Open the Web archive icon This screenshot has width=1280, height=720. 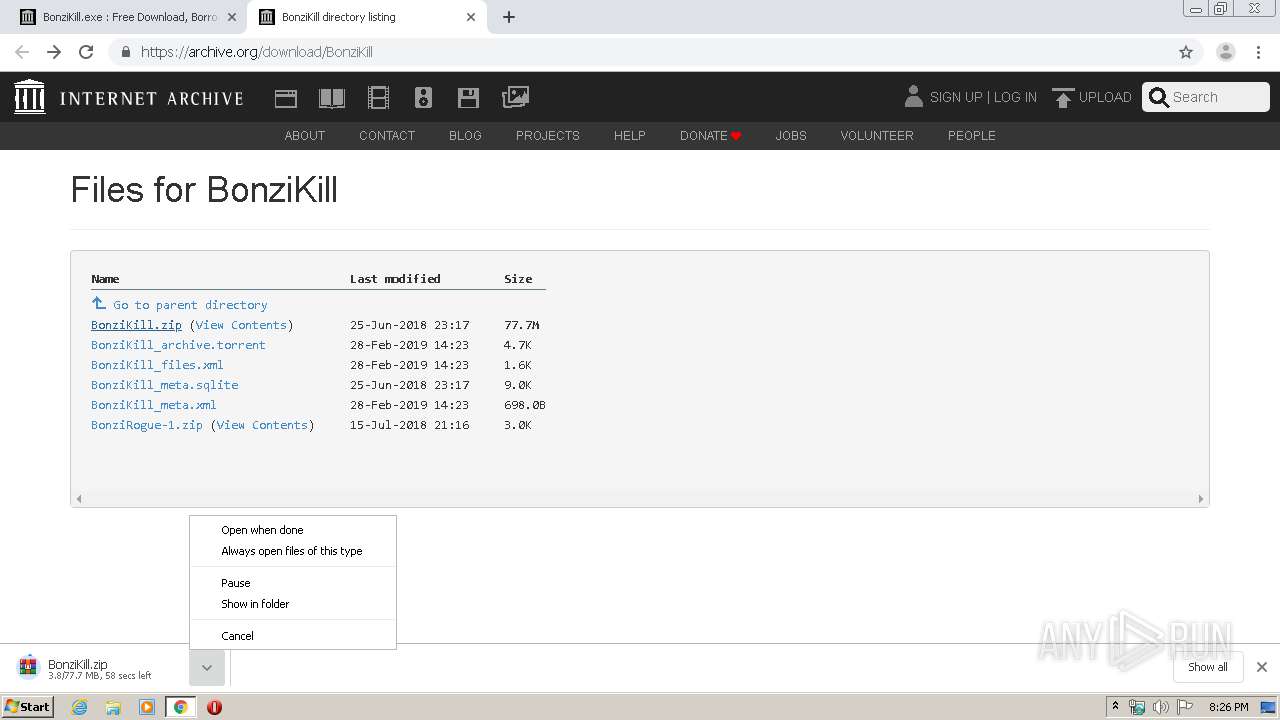pos(286,98)
